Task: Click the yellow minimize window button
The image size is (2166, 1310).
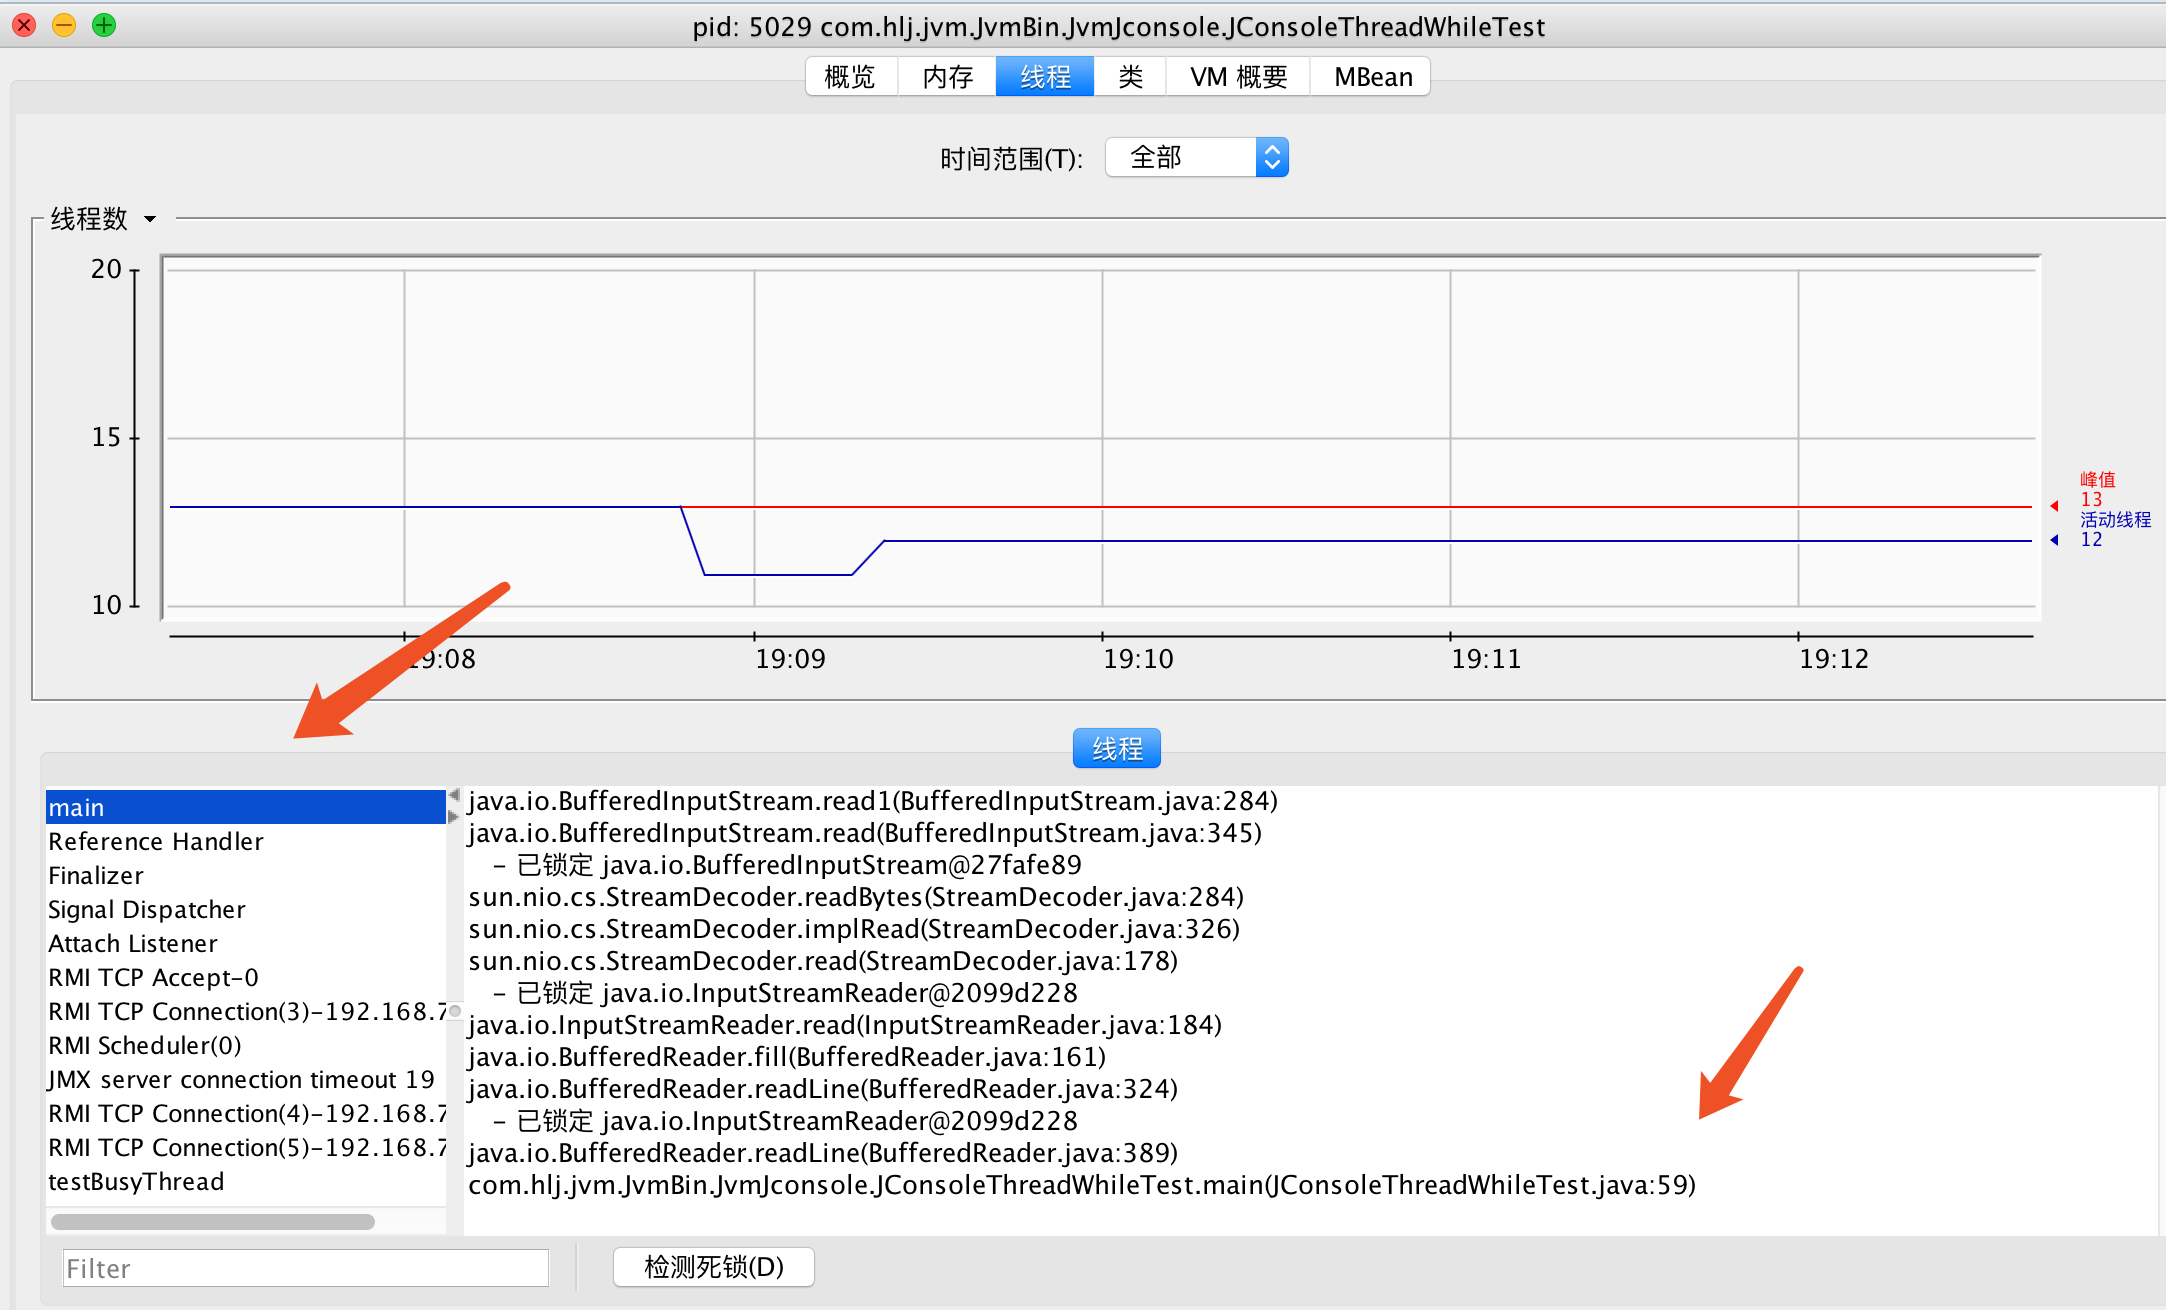Action: (x=63, y=25)
